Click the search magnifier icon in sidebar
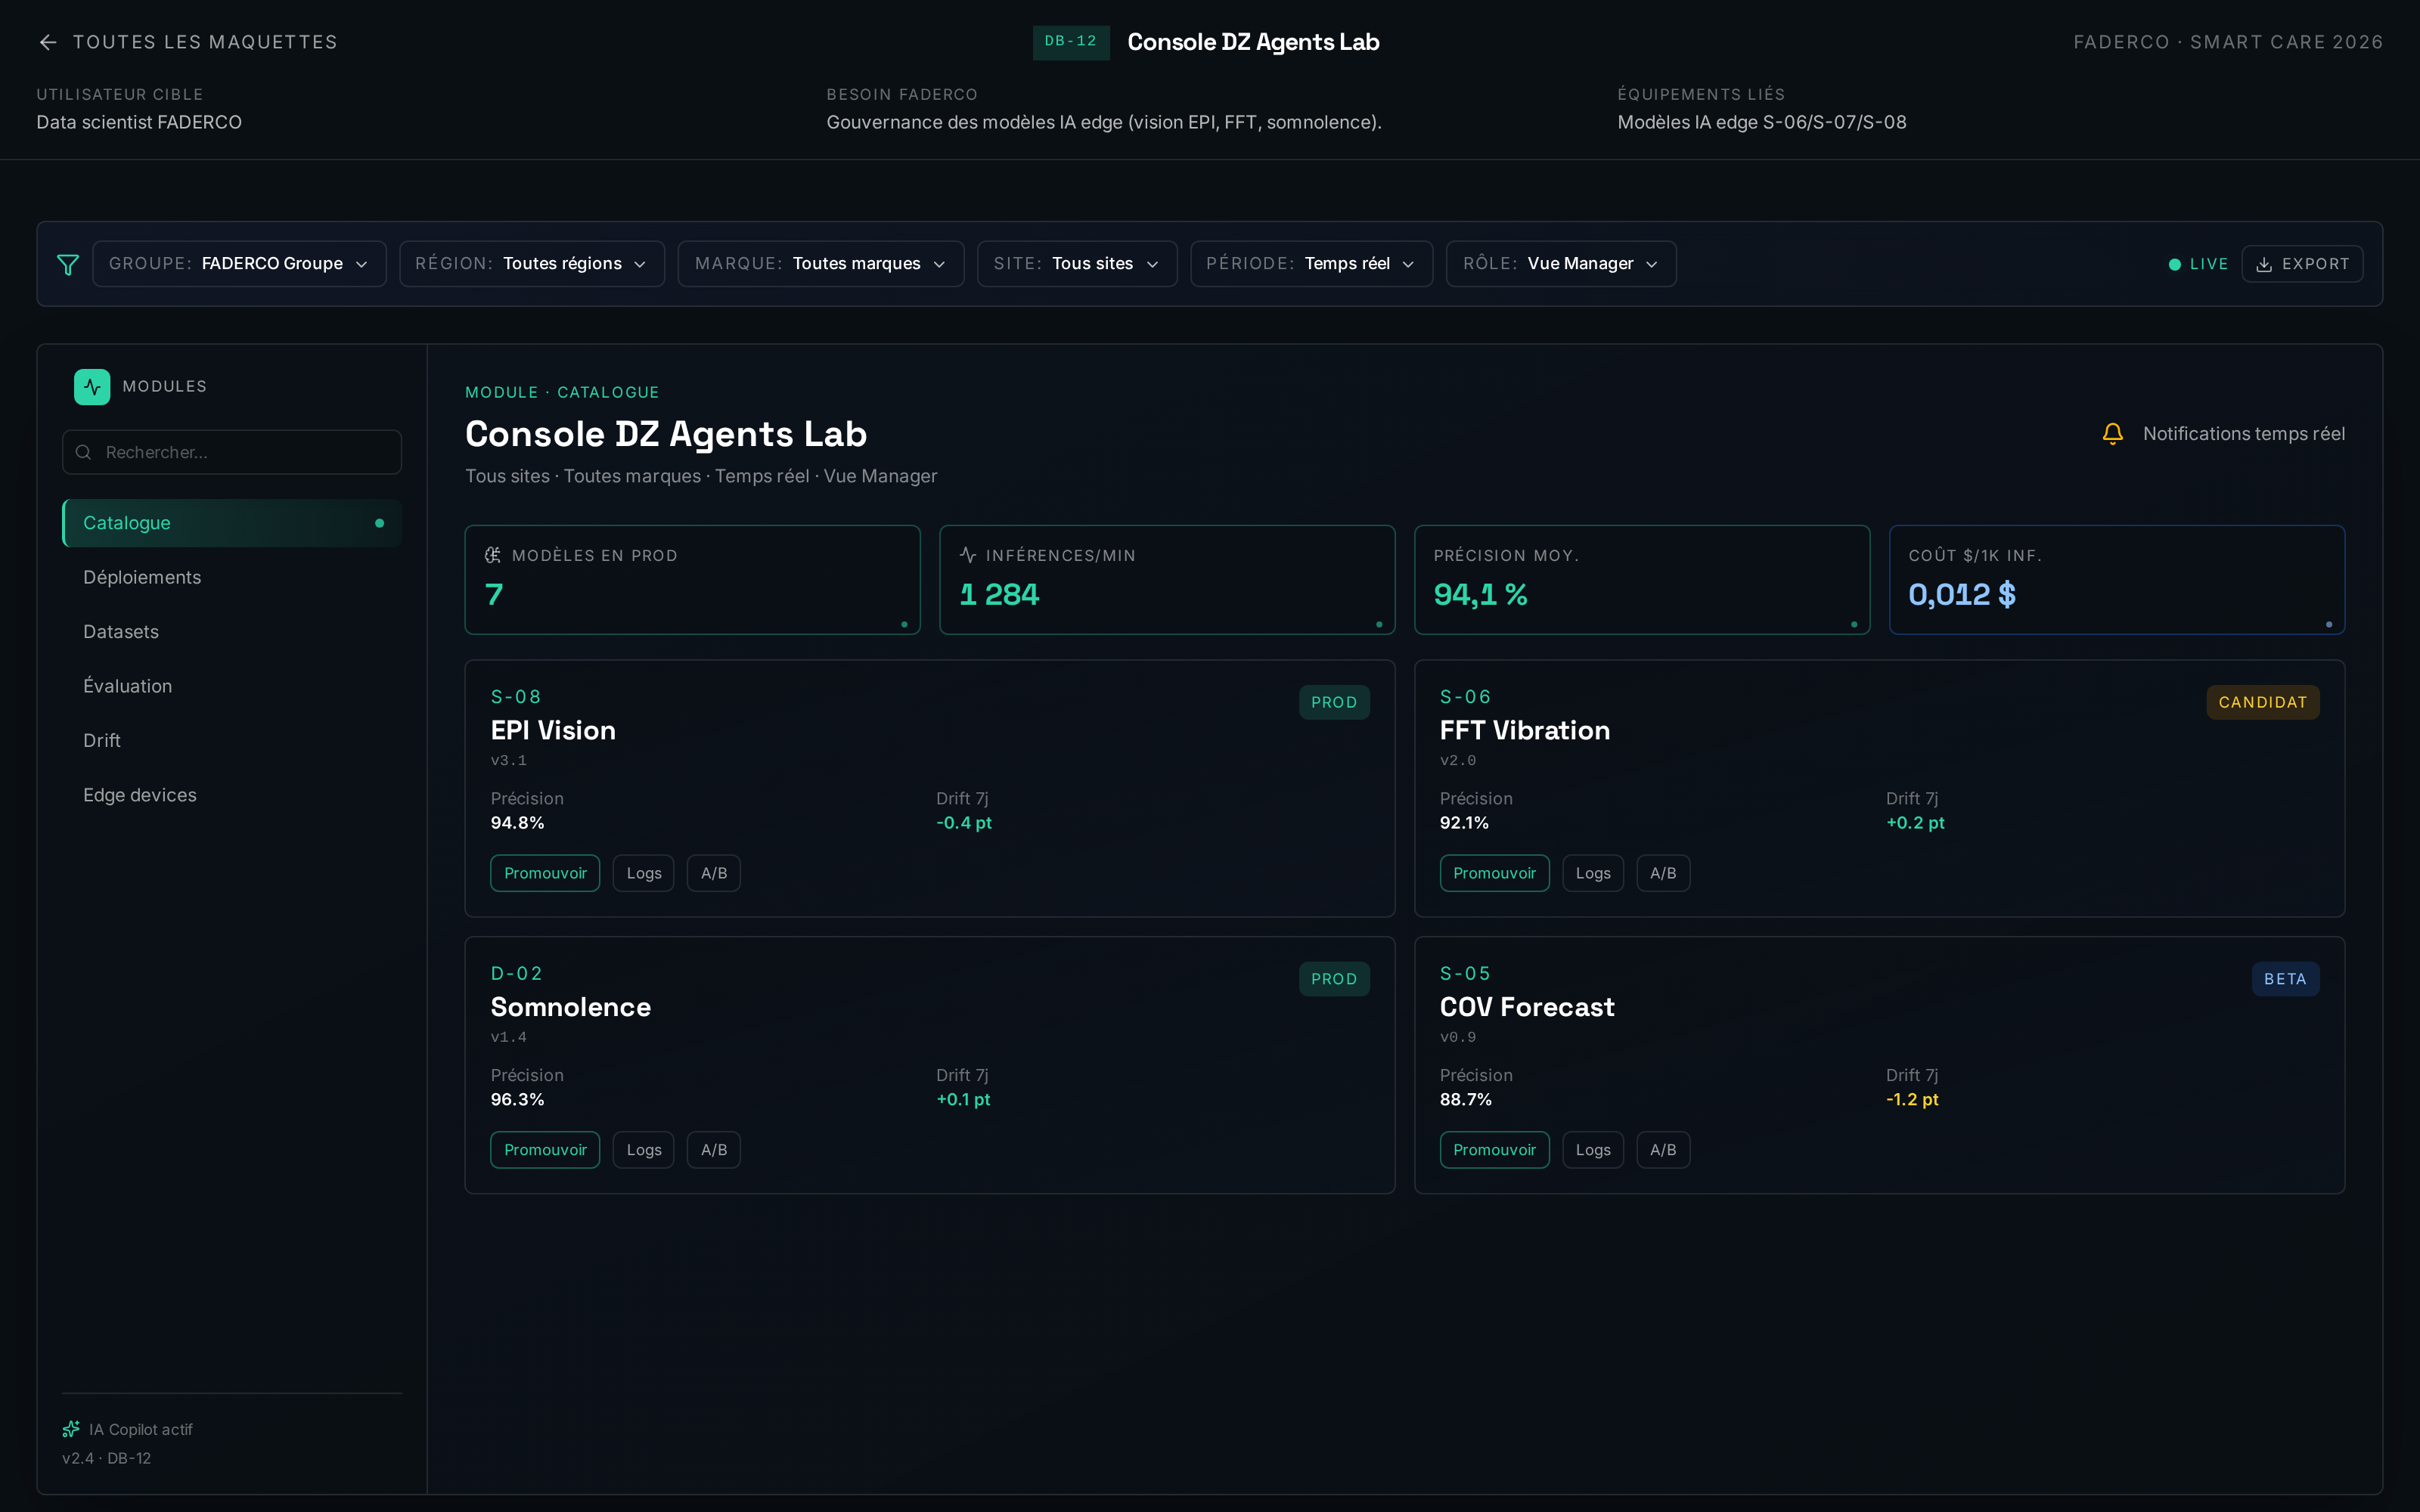2420x1512 pixels. (84, 452)
